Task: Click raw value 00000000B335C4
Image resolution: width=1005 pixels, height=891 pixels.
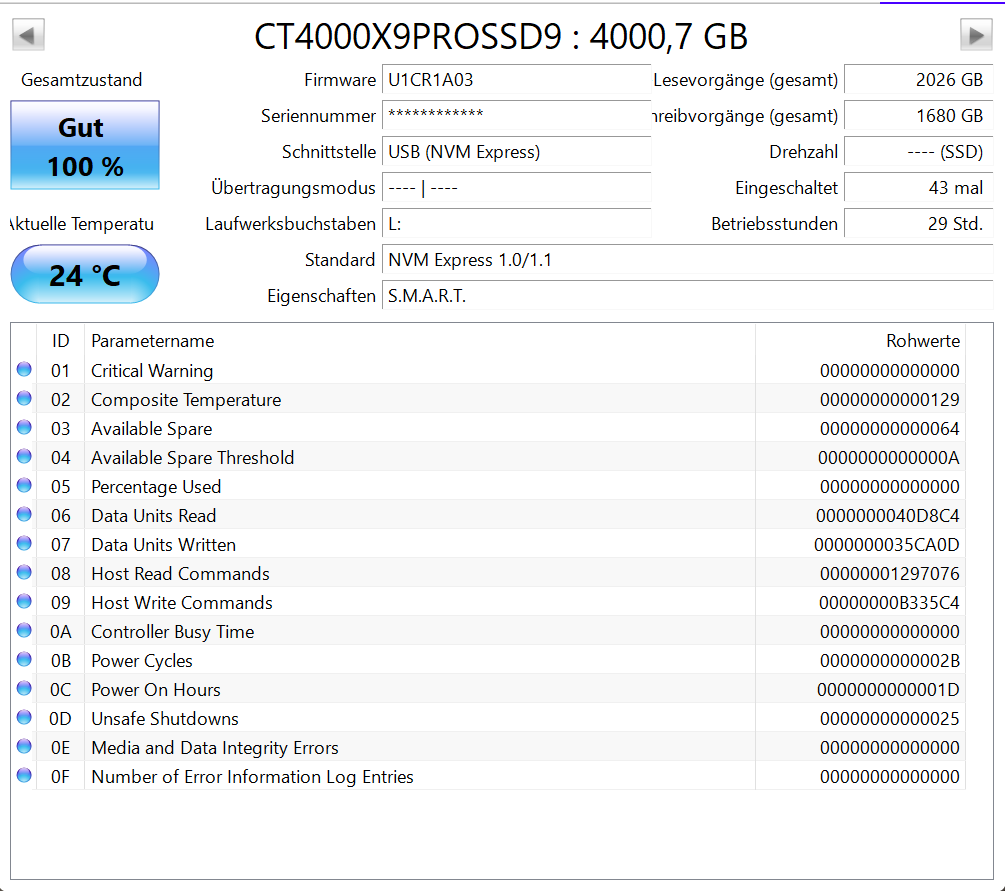Action: [889, 603]
